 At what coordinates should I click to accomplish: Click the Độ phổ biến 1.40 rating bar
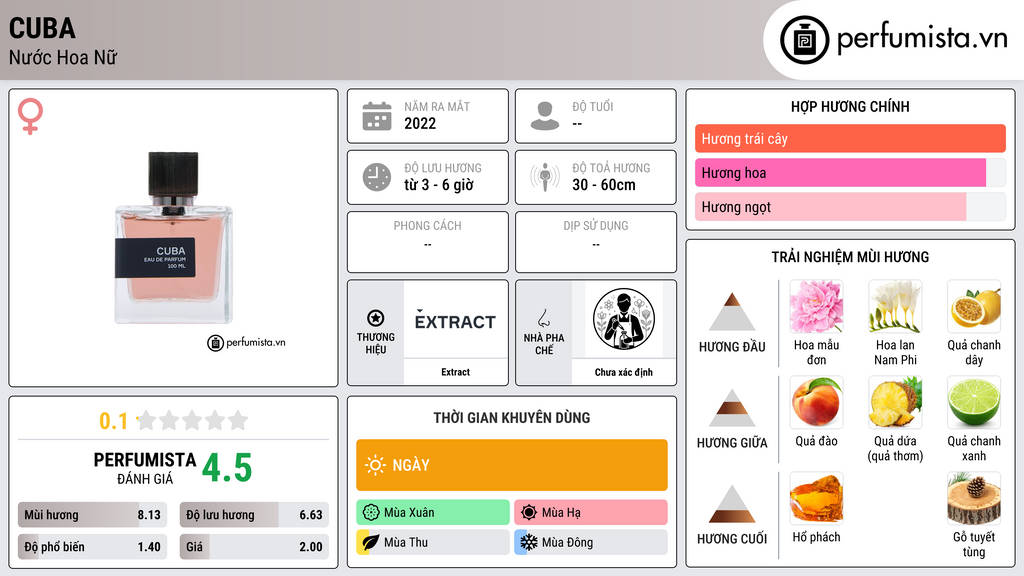point(93,547)
